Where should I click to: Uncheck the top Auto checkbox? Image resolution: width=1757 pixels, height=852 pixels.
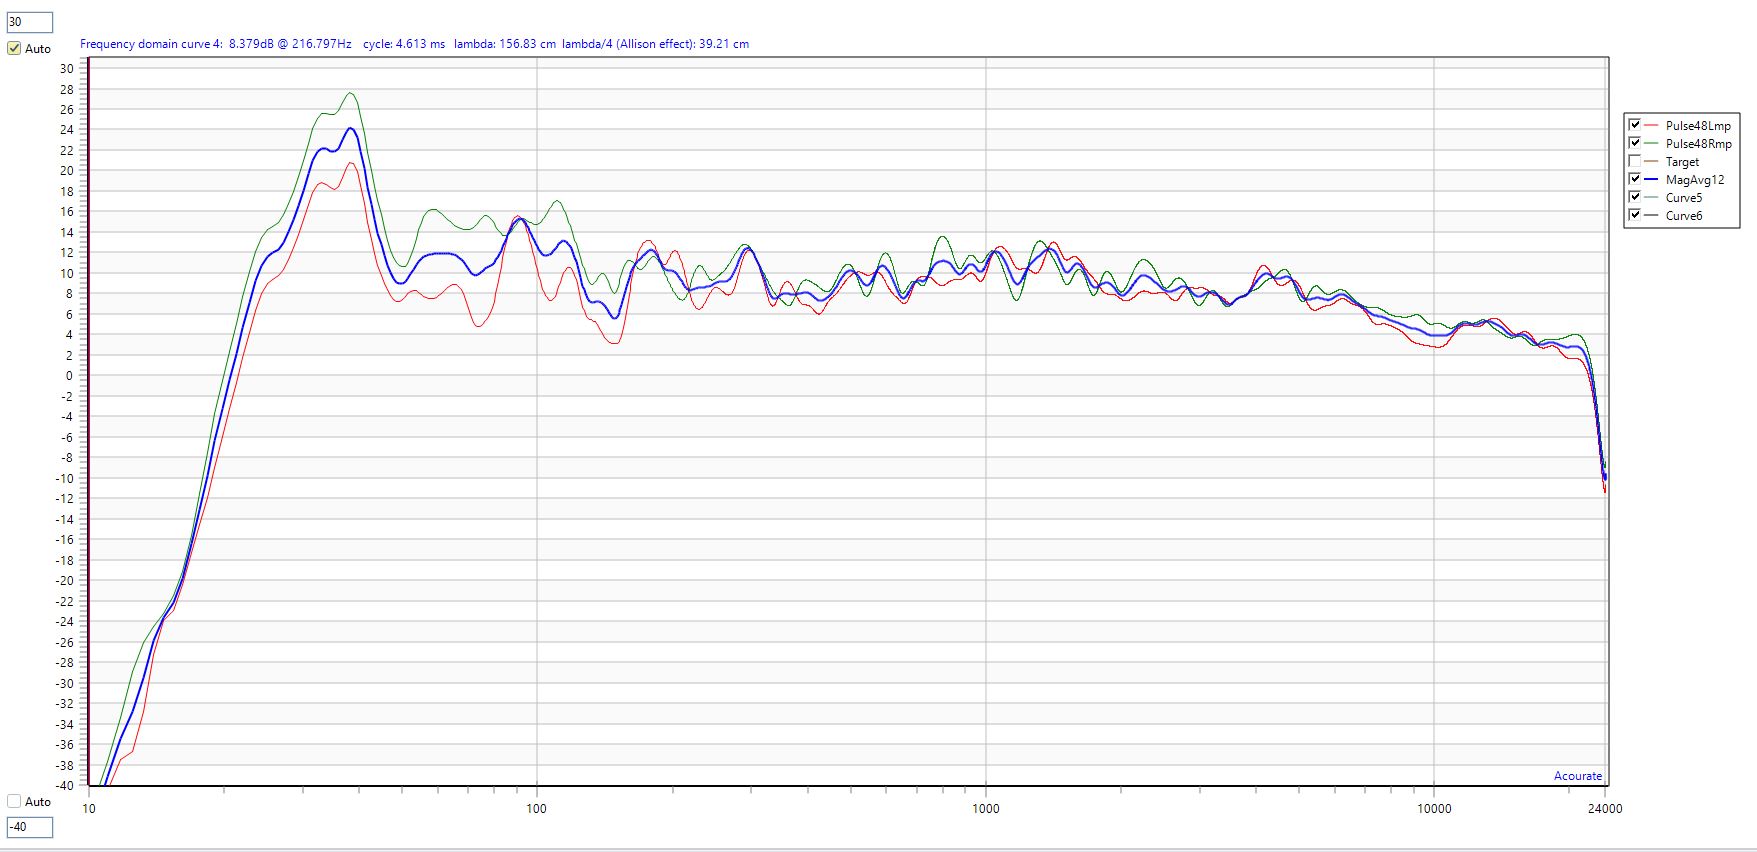click(14, 48)
